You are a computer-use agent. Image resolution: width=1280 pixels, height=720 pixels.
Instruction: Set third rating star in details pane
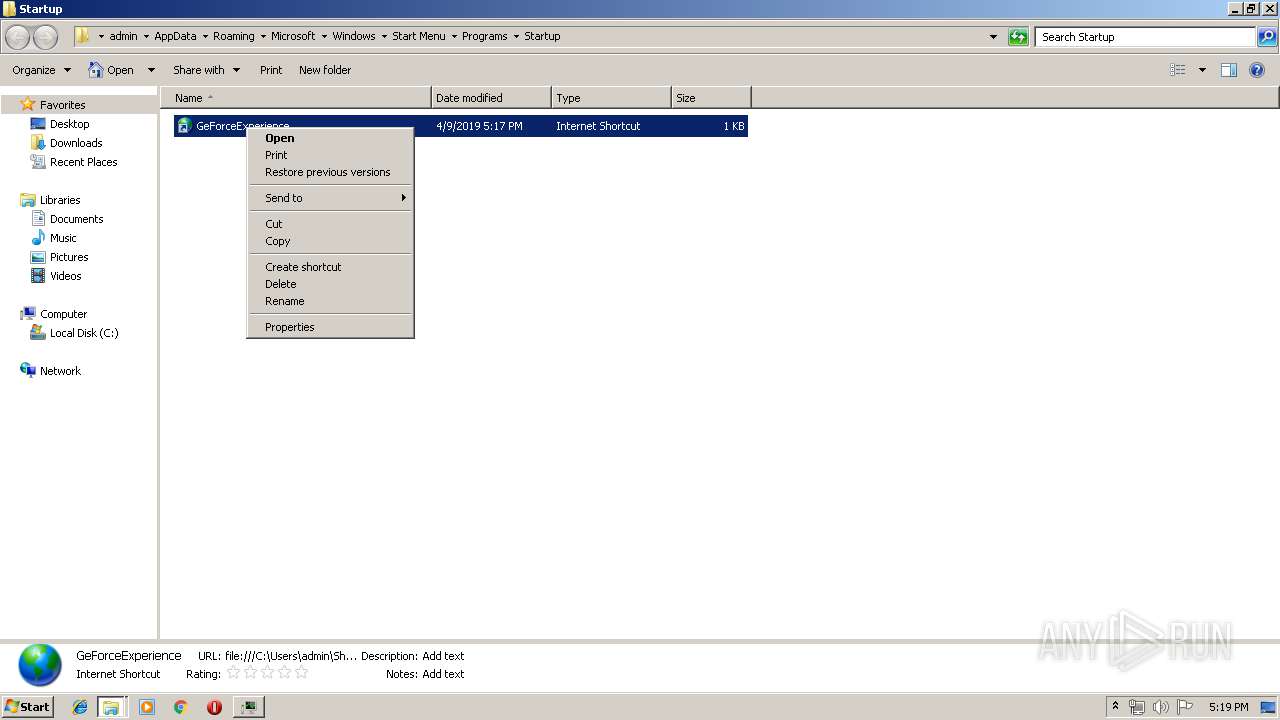[267, 673]
